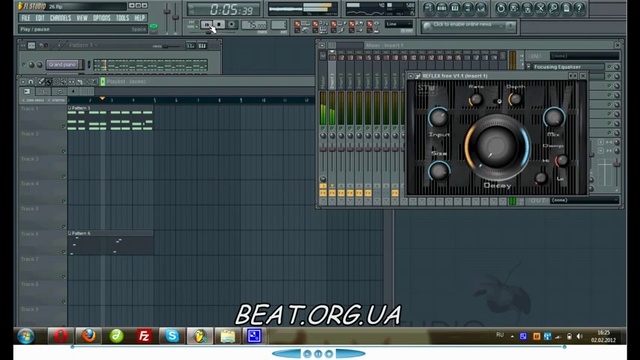Toggle Track 2 mute dot
Screen dimensions: 640x360
tap(64, 152)
